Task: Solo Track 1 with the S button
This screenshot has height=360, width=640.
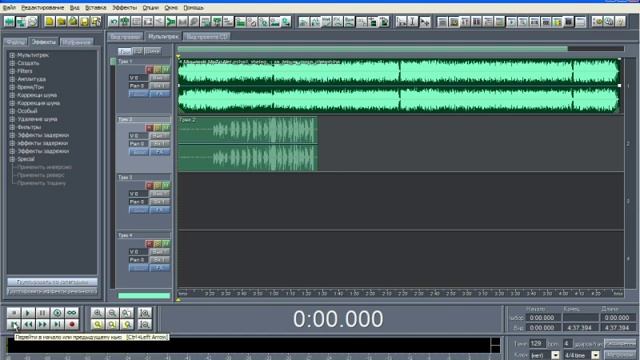Action: pos(158,69)
